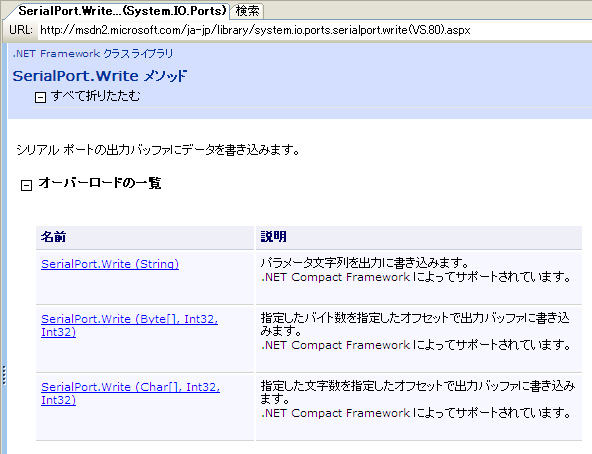Click the 名前 column header
Screen dimensions: 592x454
click(x=53, y=237)
